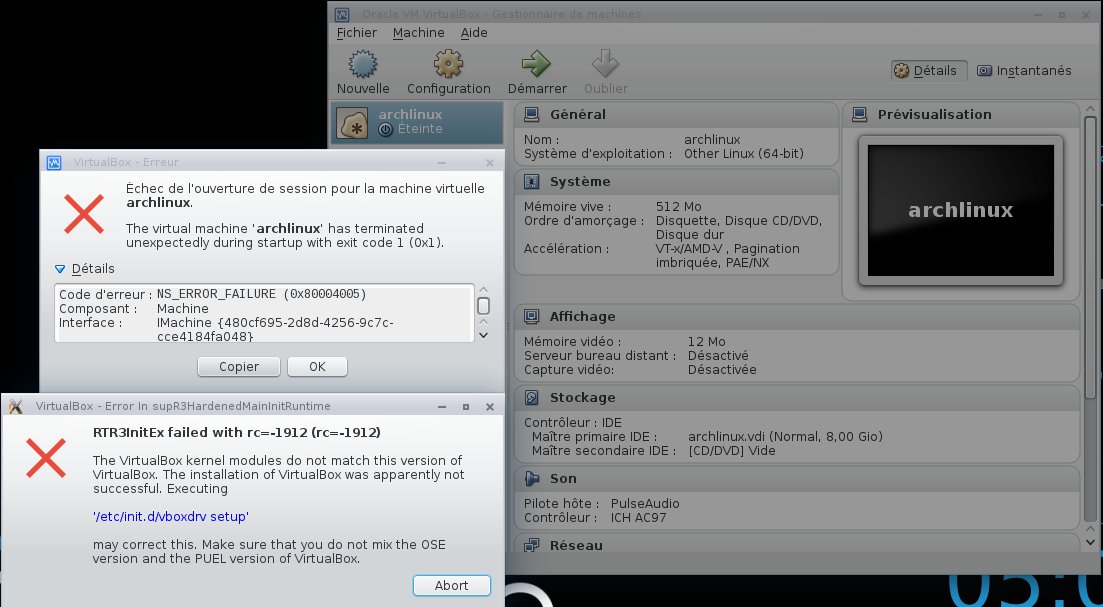Click the Son section speaker icon
Viewport: 1103px width, 607px height.
pyautogui.click(x=532, y=478)
